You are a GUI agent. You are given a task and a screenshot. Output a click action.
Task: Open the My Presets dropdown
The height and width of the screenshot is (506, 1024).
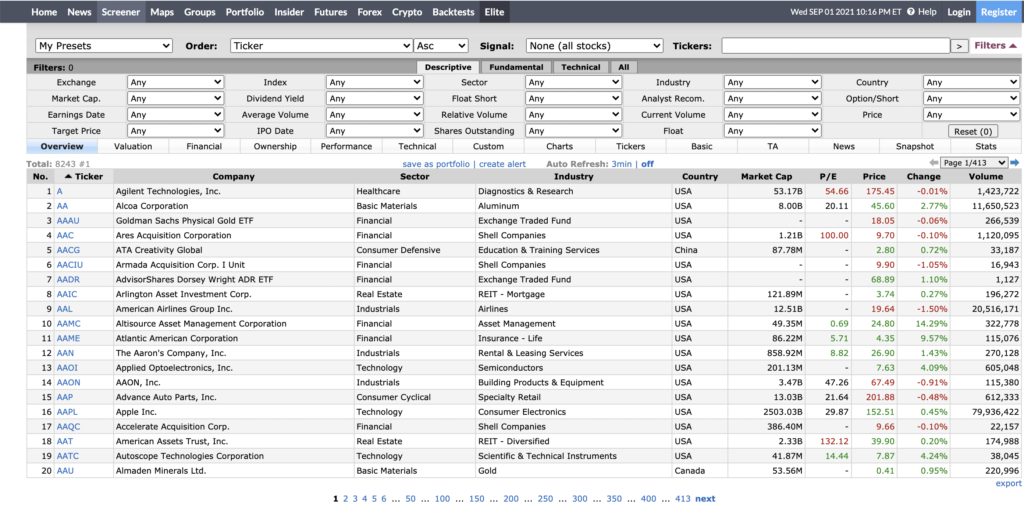104,46
